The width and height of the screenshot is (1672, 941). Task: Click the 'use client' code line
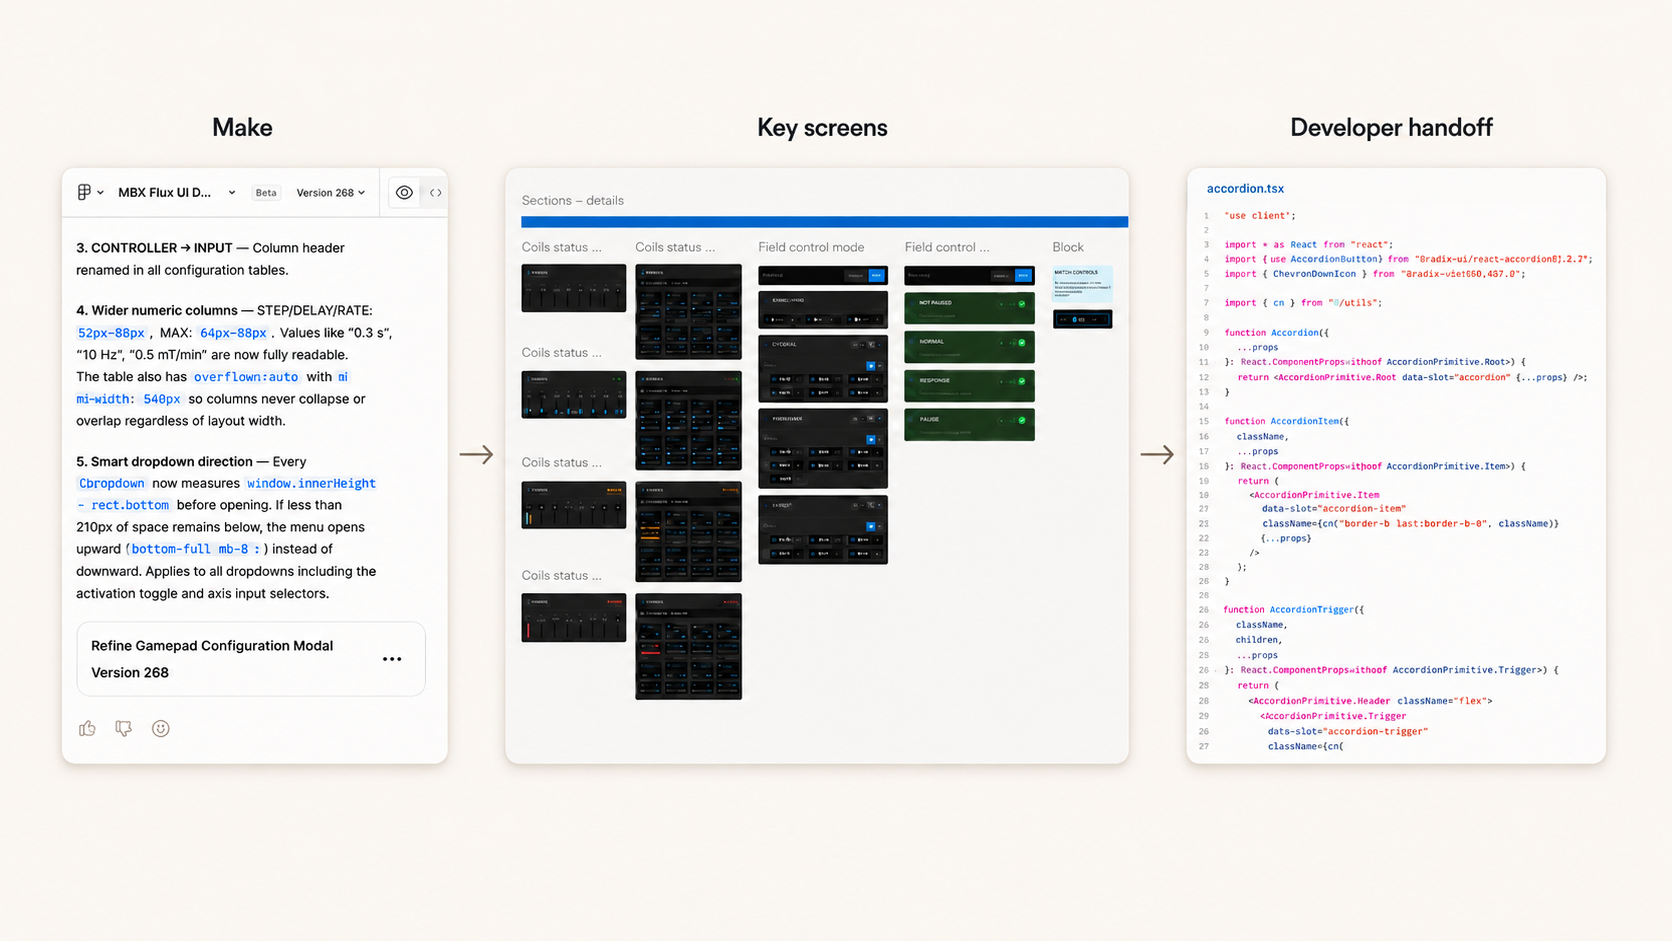pos(1260,215)
